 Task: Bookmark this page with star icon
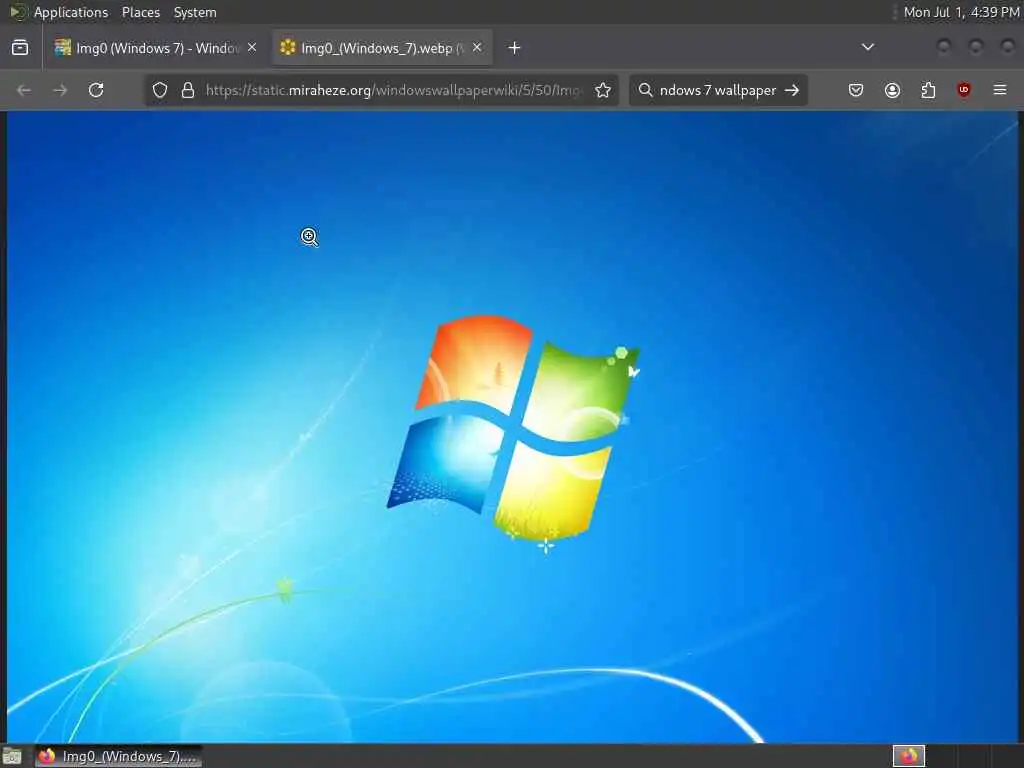point(603,90)
